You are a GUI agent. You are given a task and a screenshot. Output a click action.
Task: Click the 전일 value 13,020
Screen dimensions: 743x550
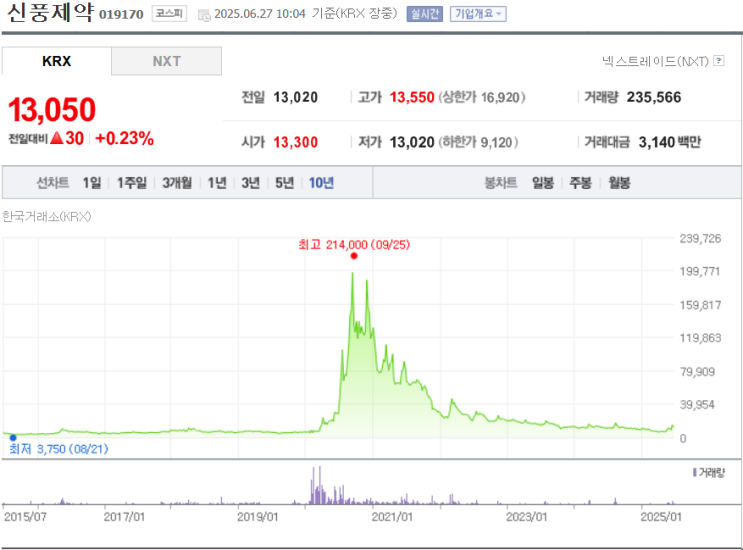coord(295,97)
